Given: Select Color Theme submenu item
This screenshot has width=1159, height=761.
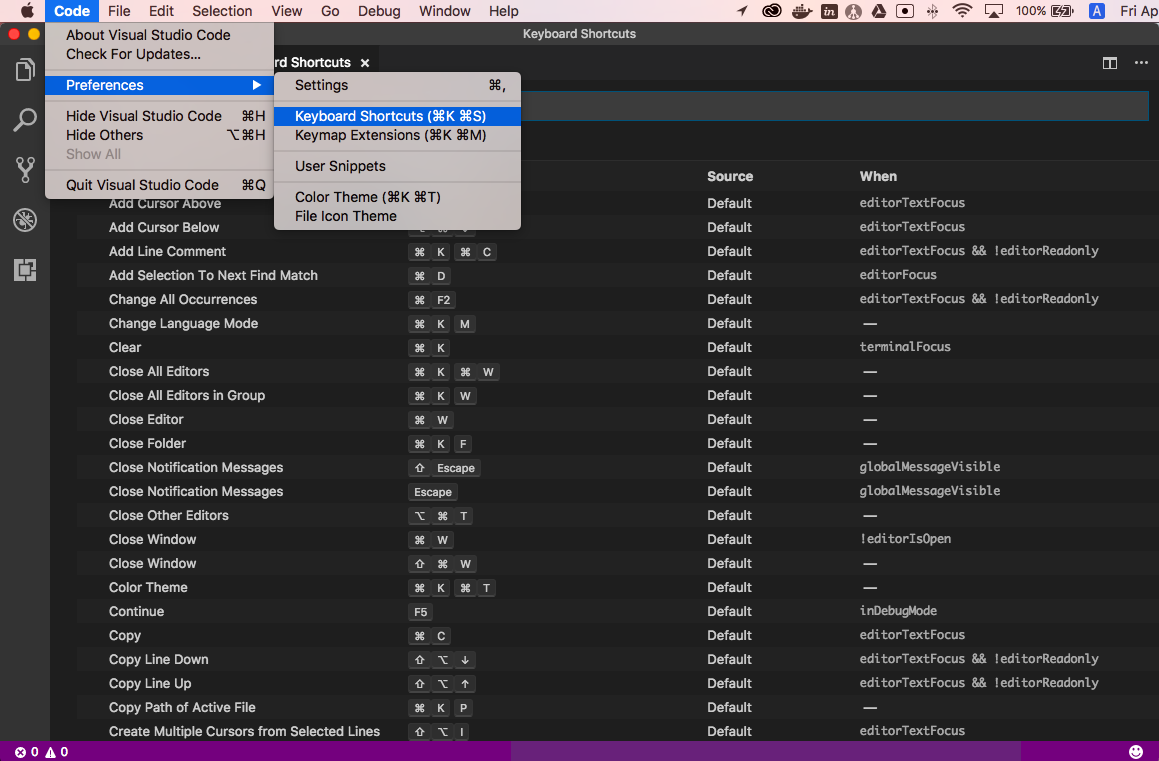Looking at the screenshot, I should pyautogui.click(x=397, y=197).
